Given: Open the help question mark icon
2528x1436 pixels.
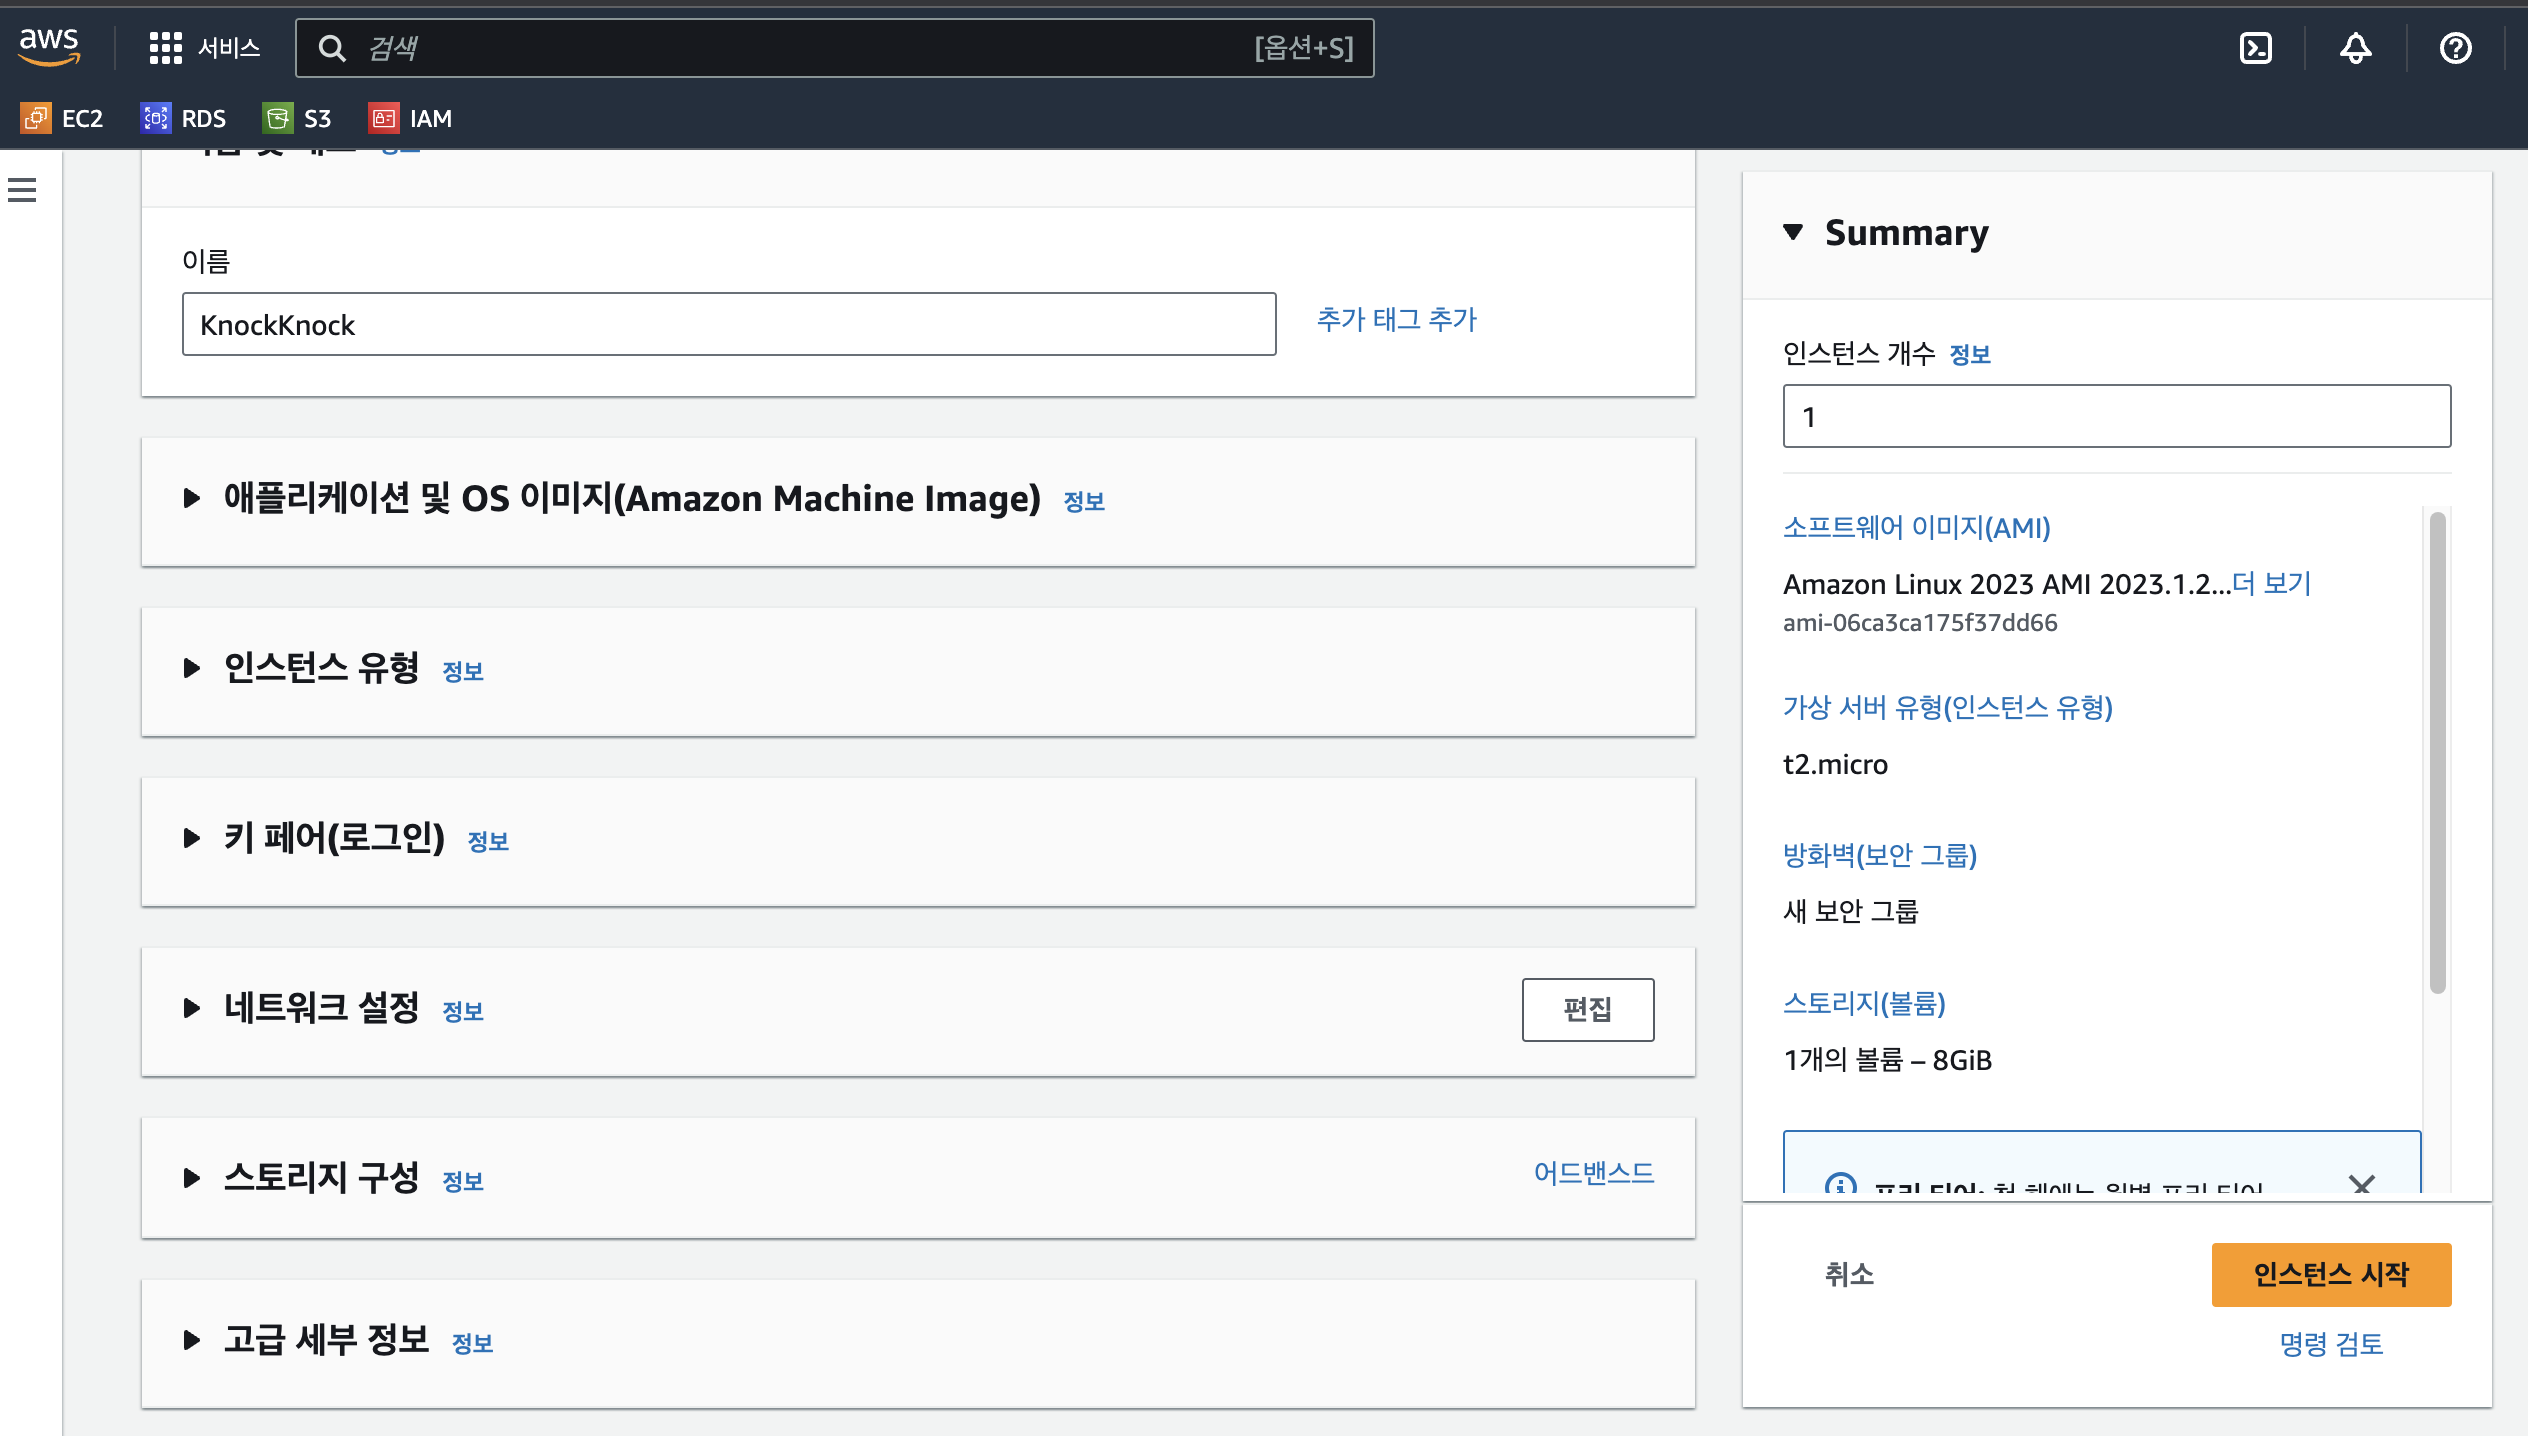Looking at the screenshot, I should (2455, 48).
